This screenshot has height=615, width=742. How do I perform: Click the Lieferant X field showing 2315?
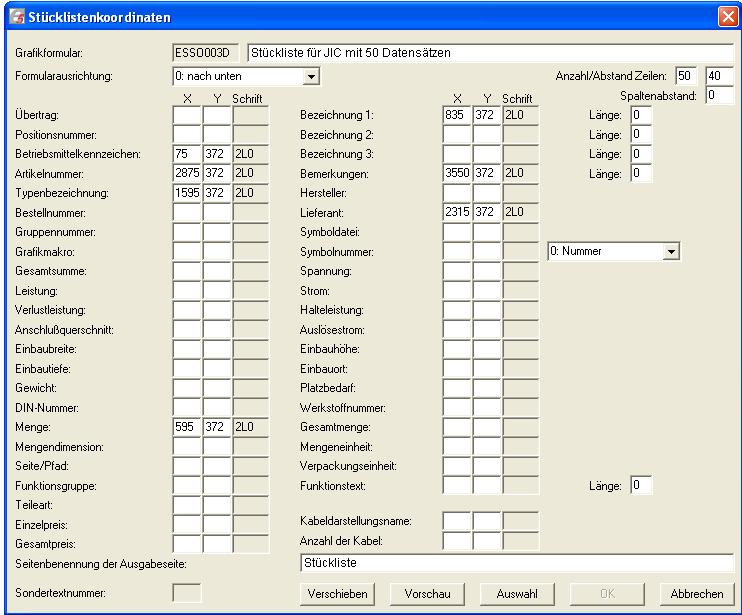(457, 212)
